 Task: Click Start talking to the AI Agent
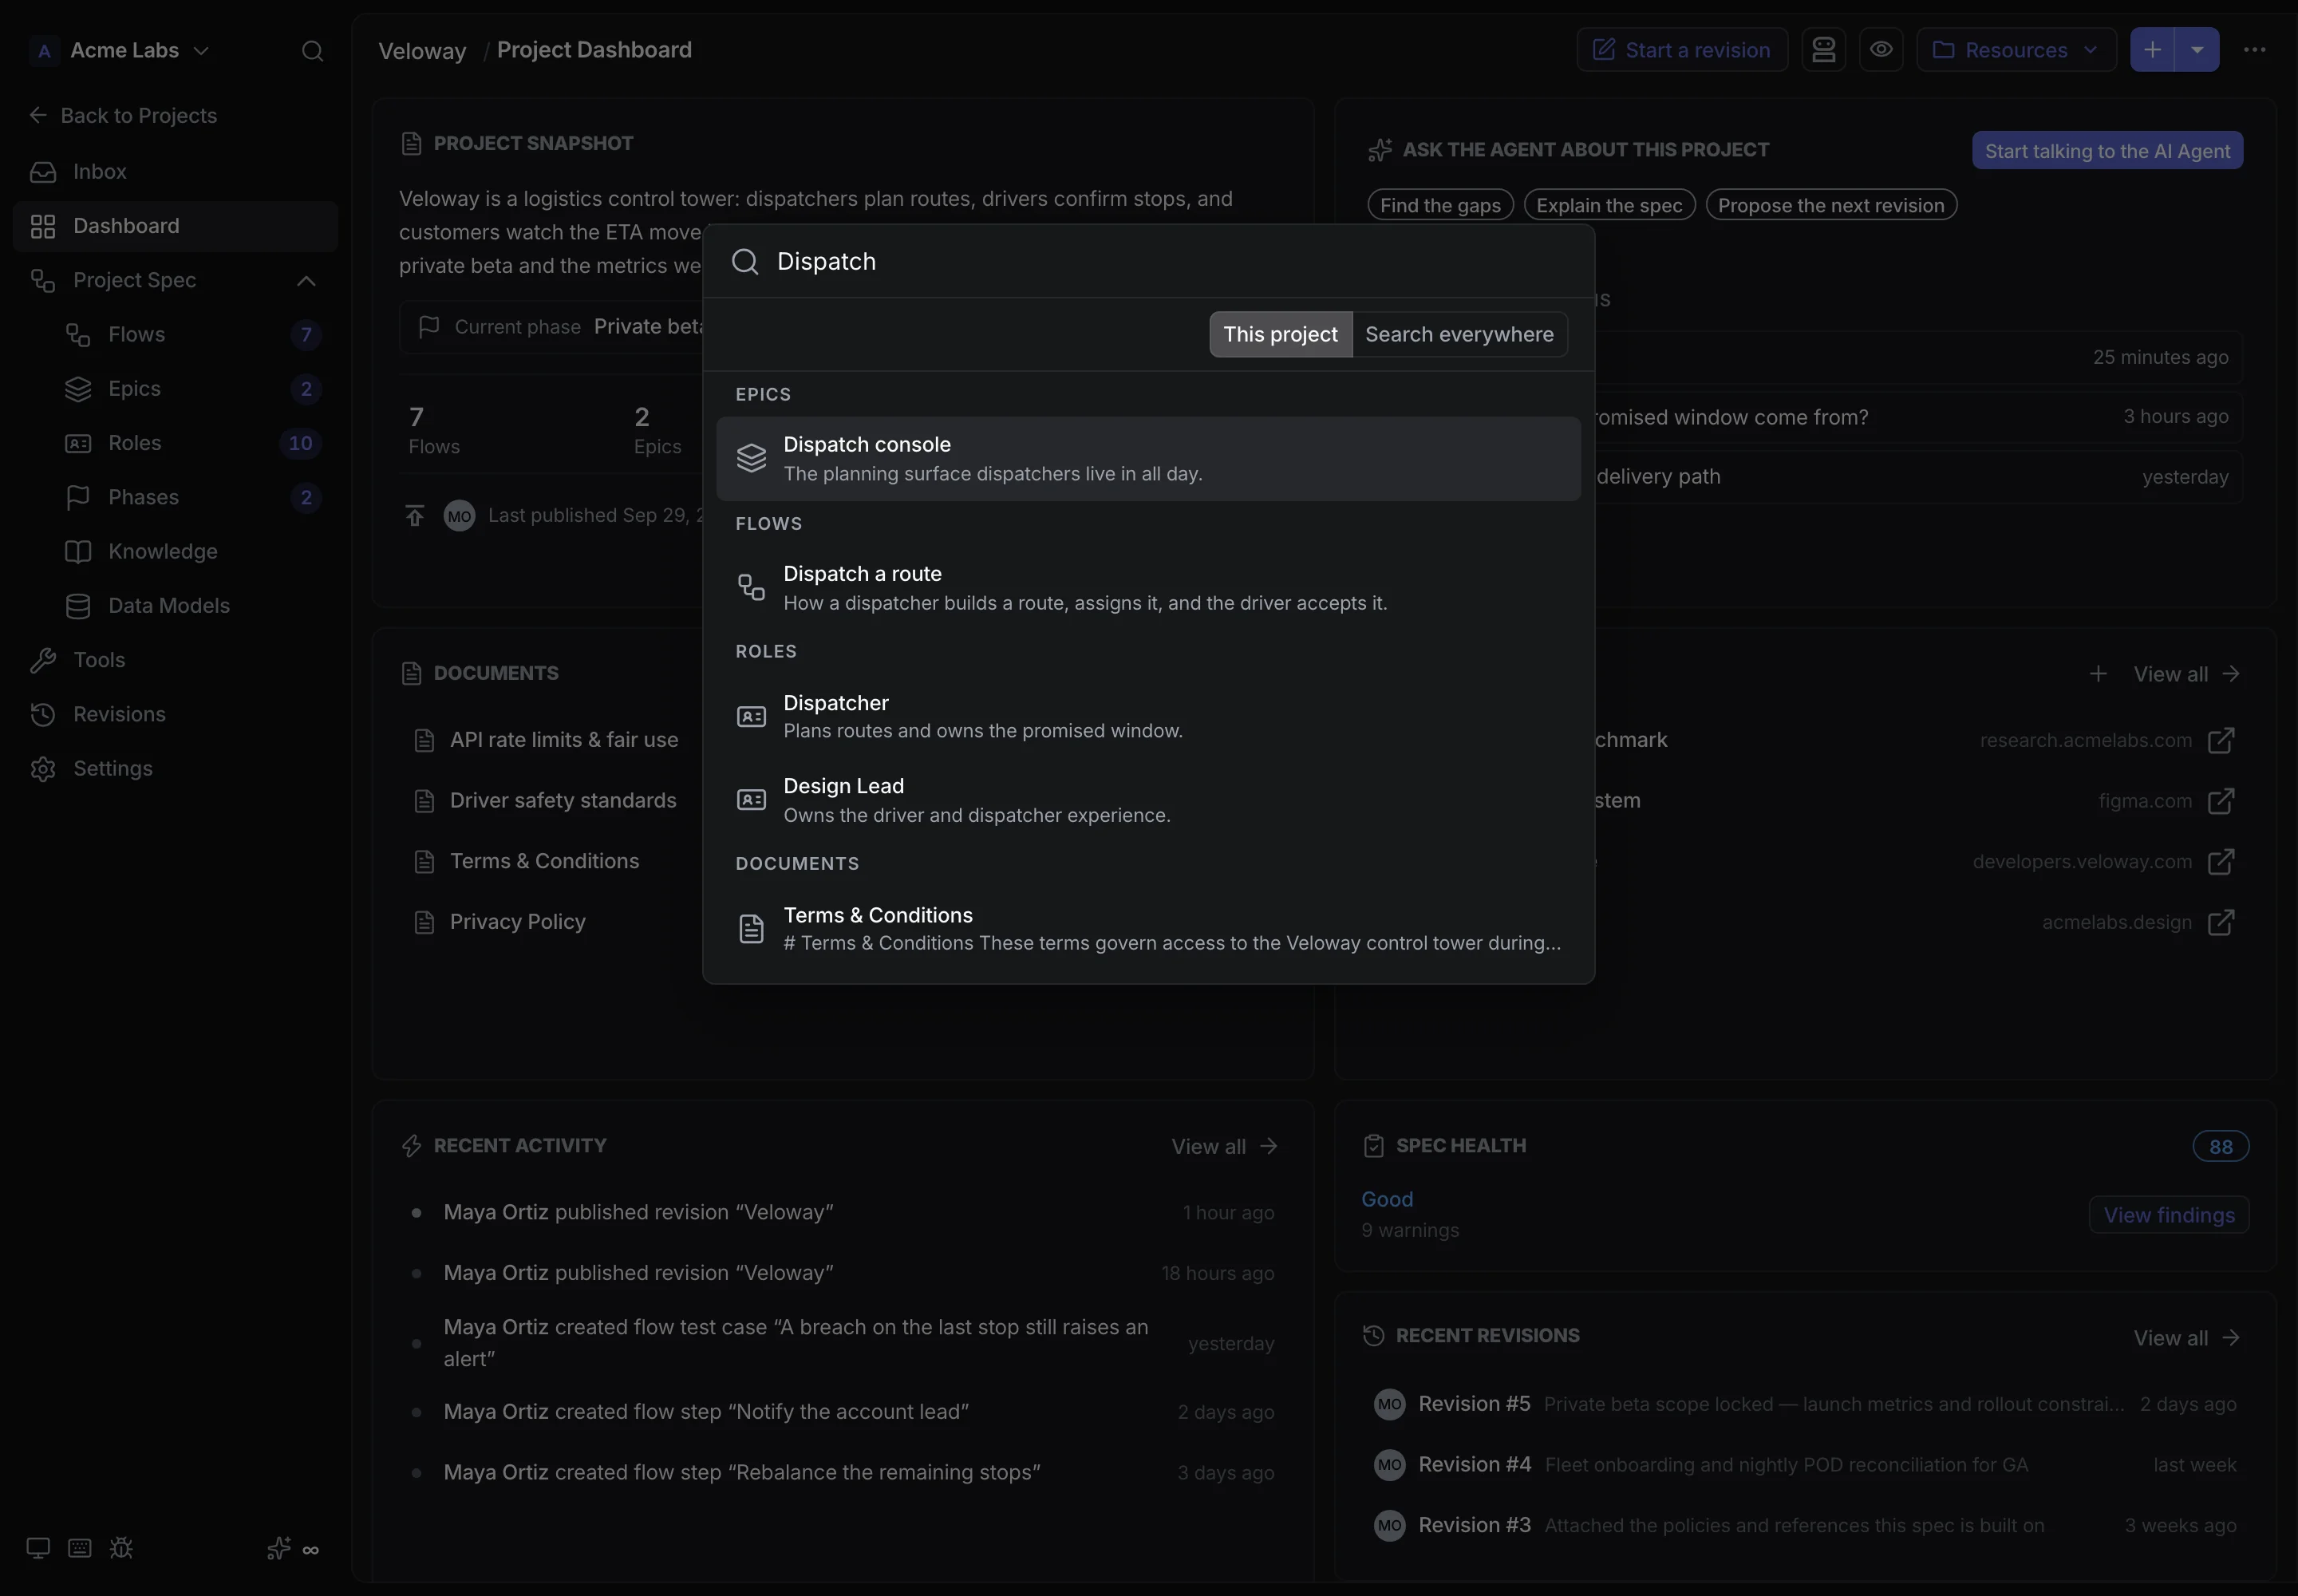pyautogui.click(x=2107, y=151)
